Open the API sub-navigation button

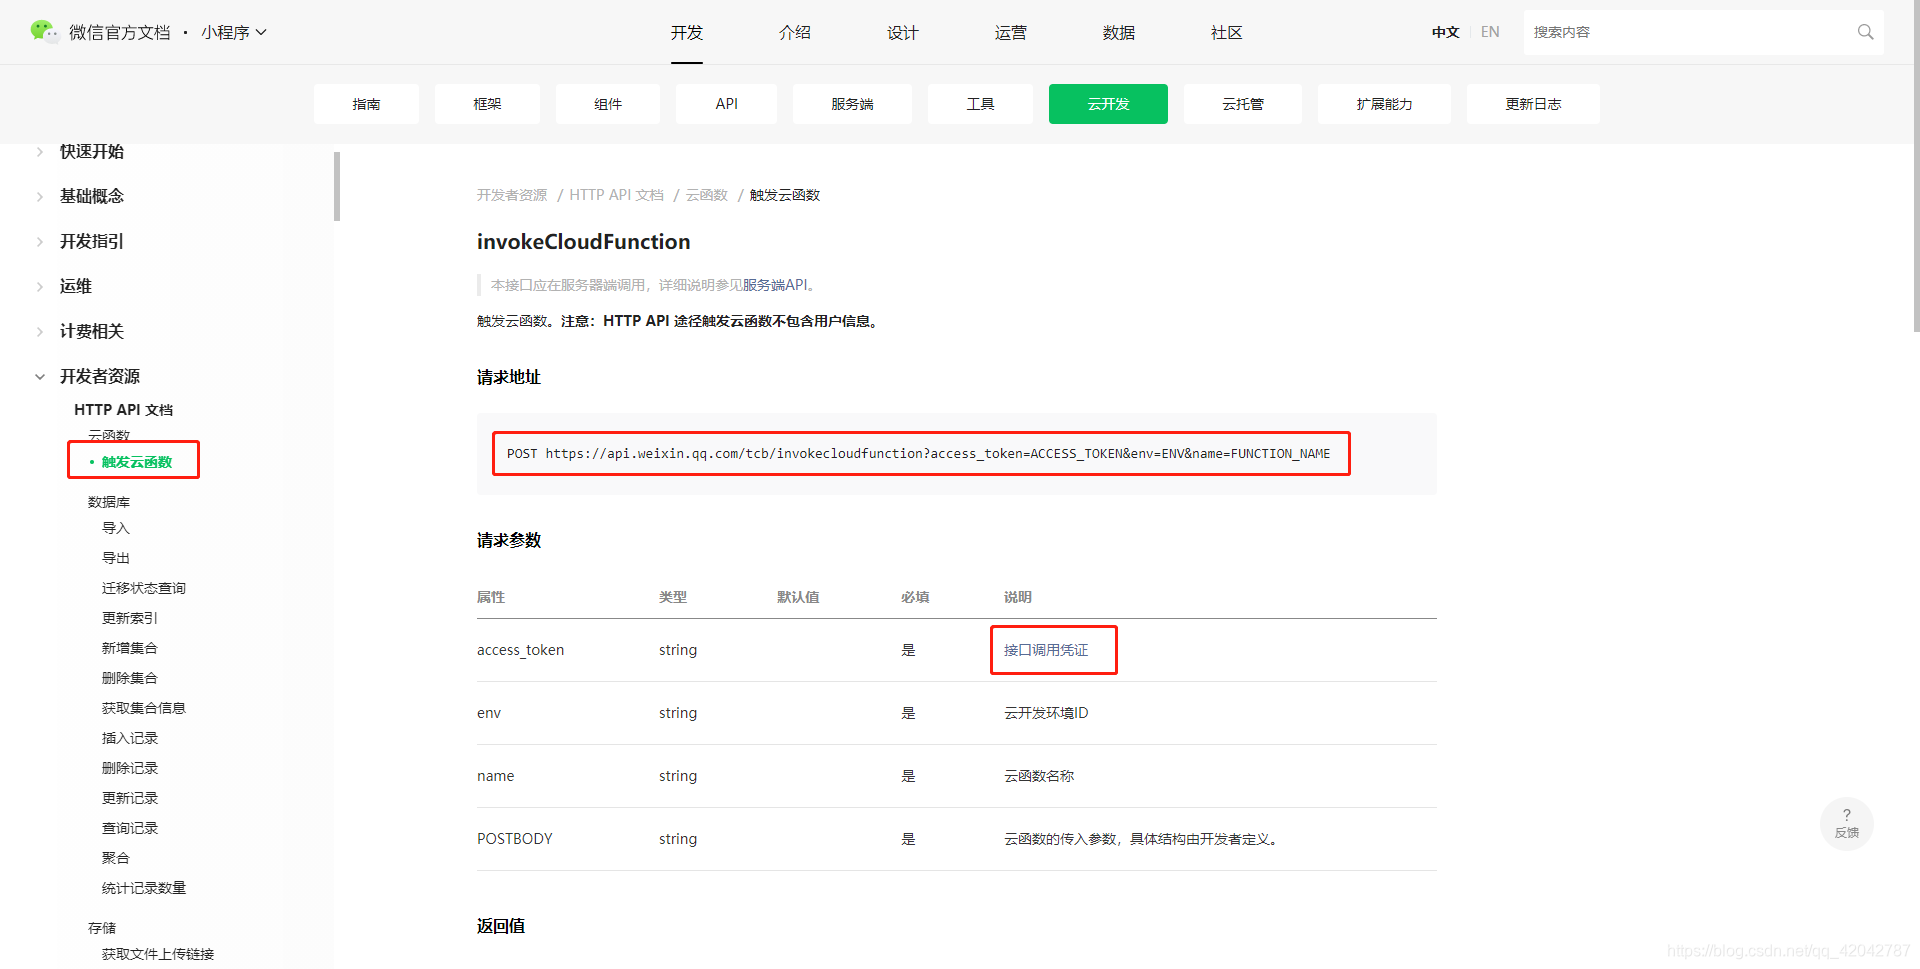tap(727, 104)
